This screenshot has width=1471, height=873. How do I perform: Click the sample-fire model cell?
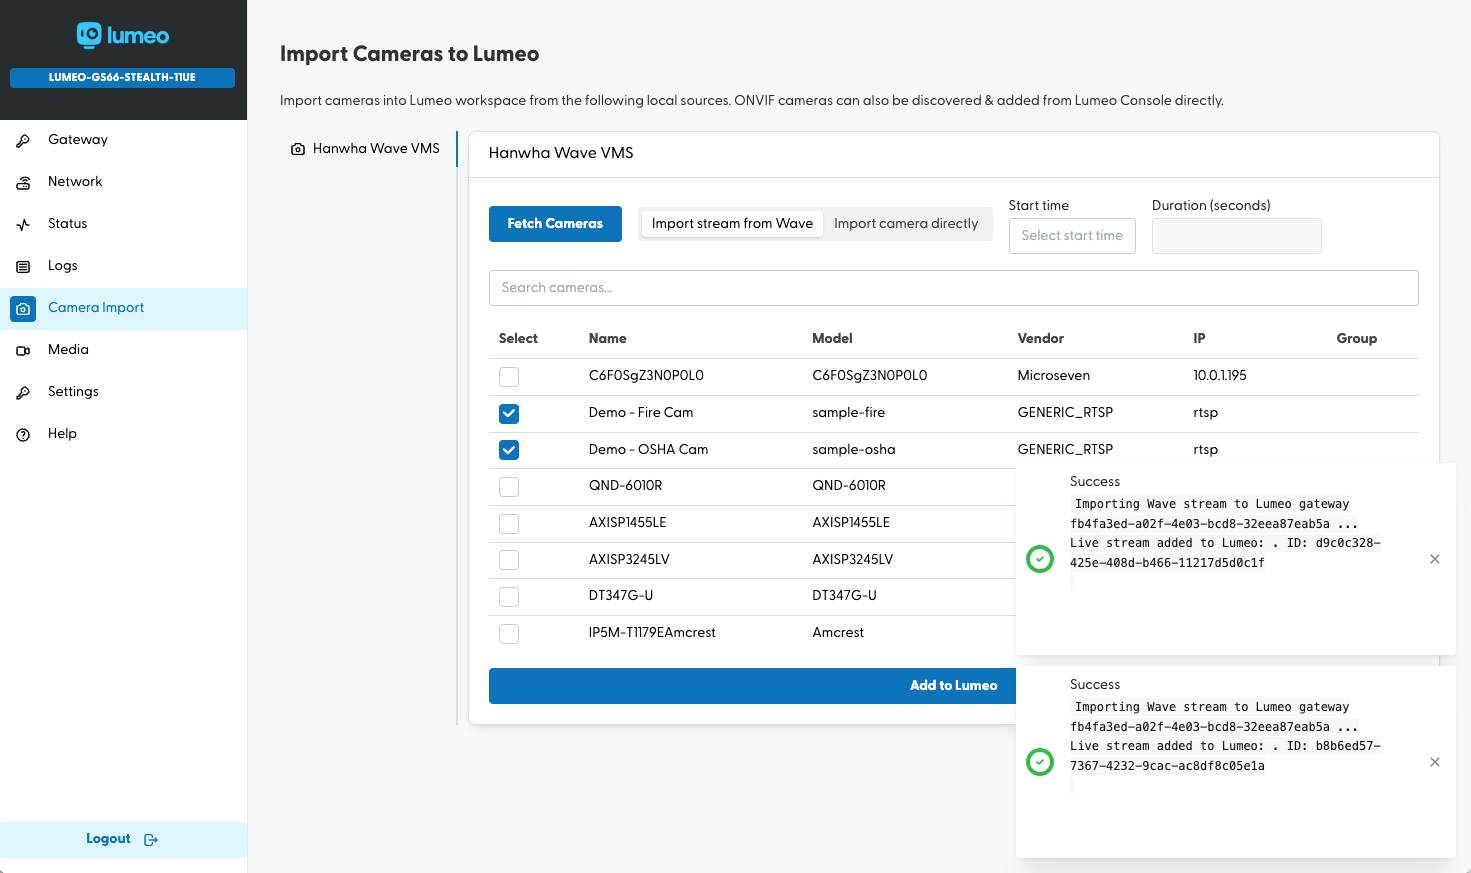tap(848, 413)
